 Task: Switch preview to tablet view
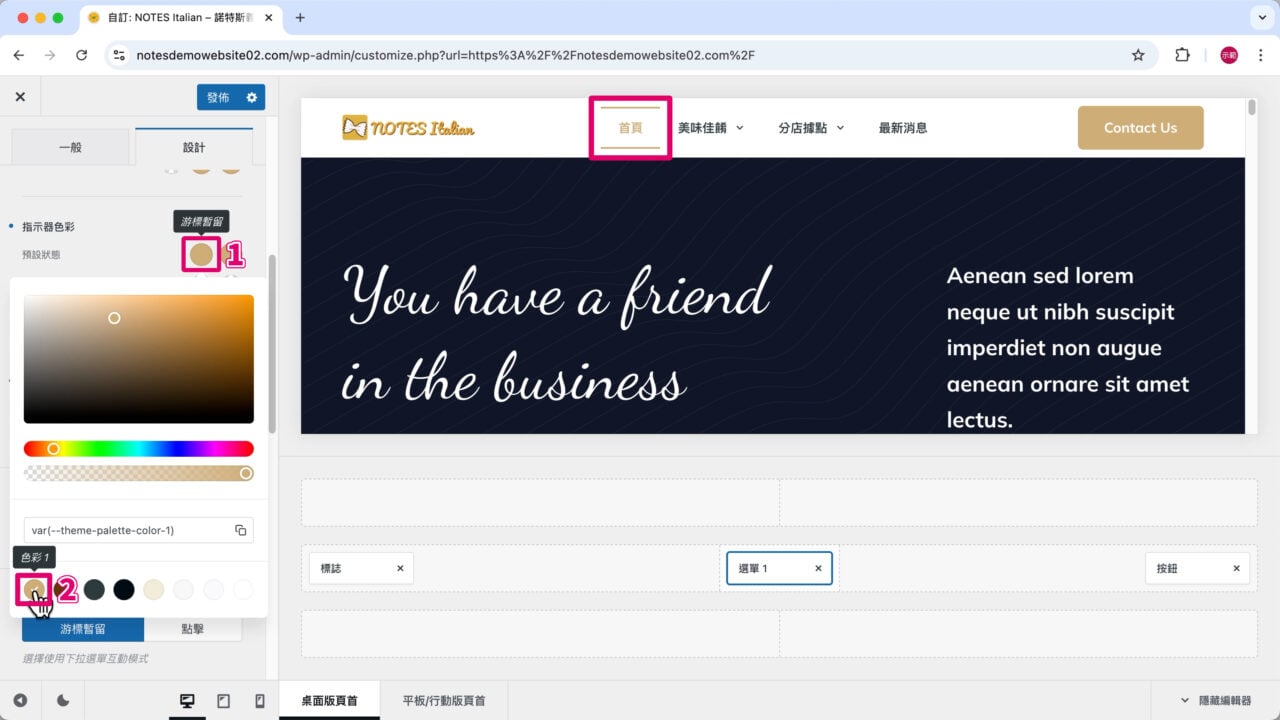coord(223,701)
